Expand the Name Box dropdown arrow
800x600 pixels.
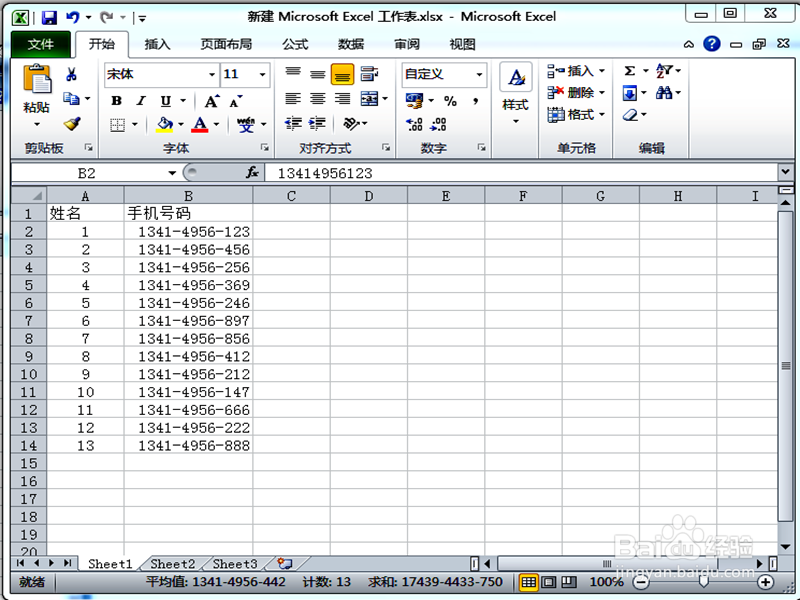pyautogui.click(x=172, y=173)
